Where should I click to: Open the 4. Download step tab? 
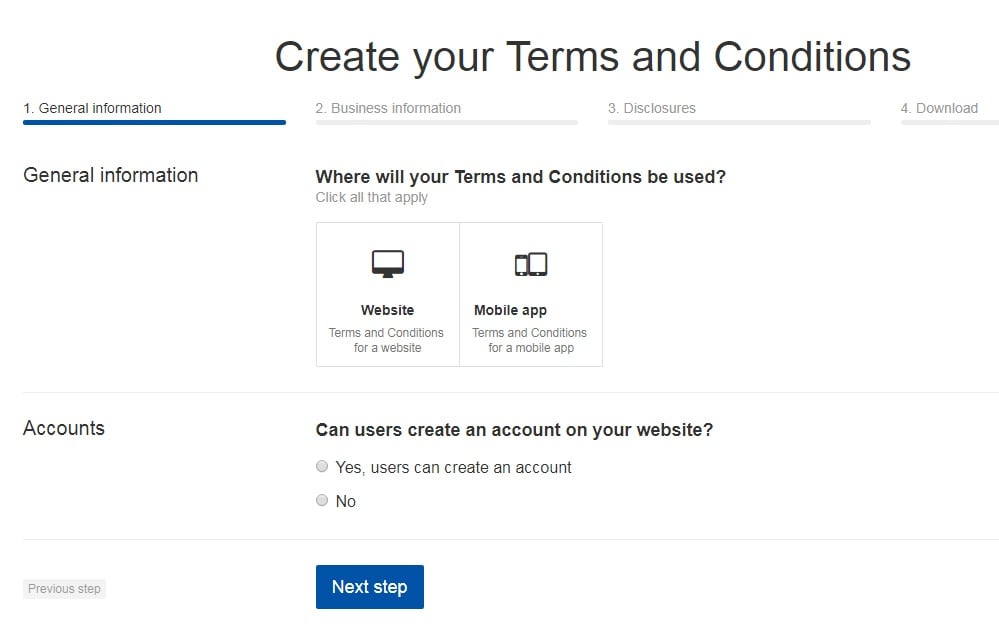click(x=939, y=108)
